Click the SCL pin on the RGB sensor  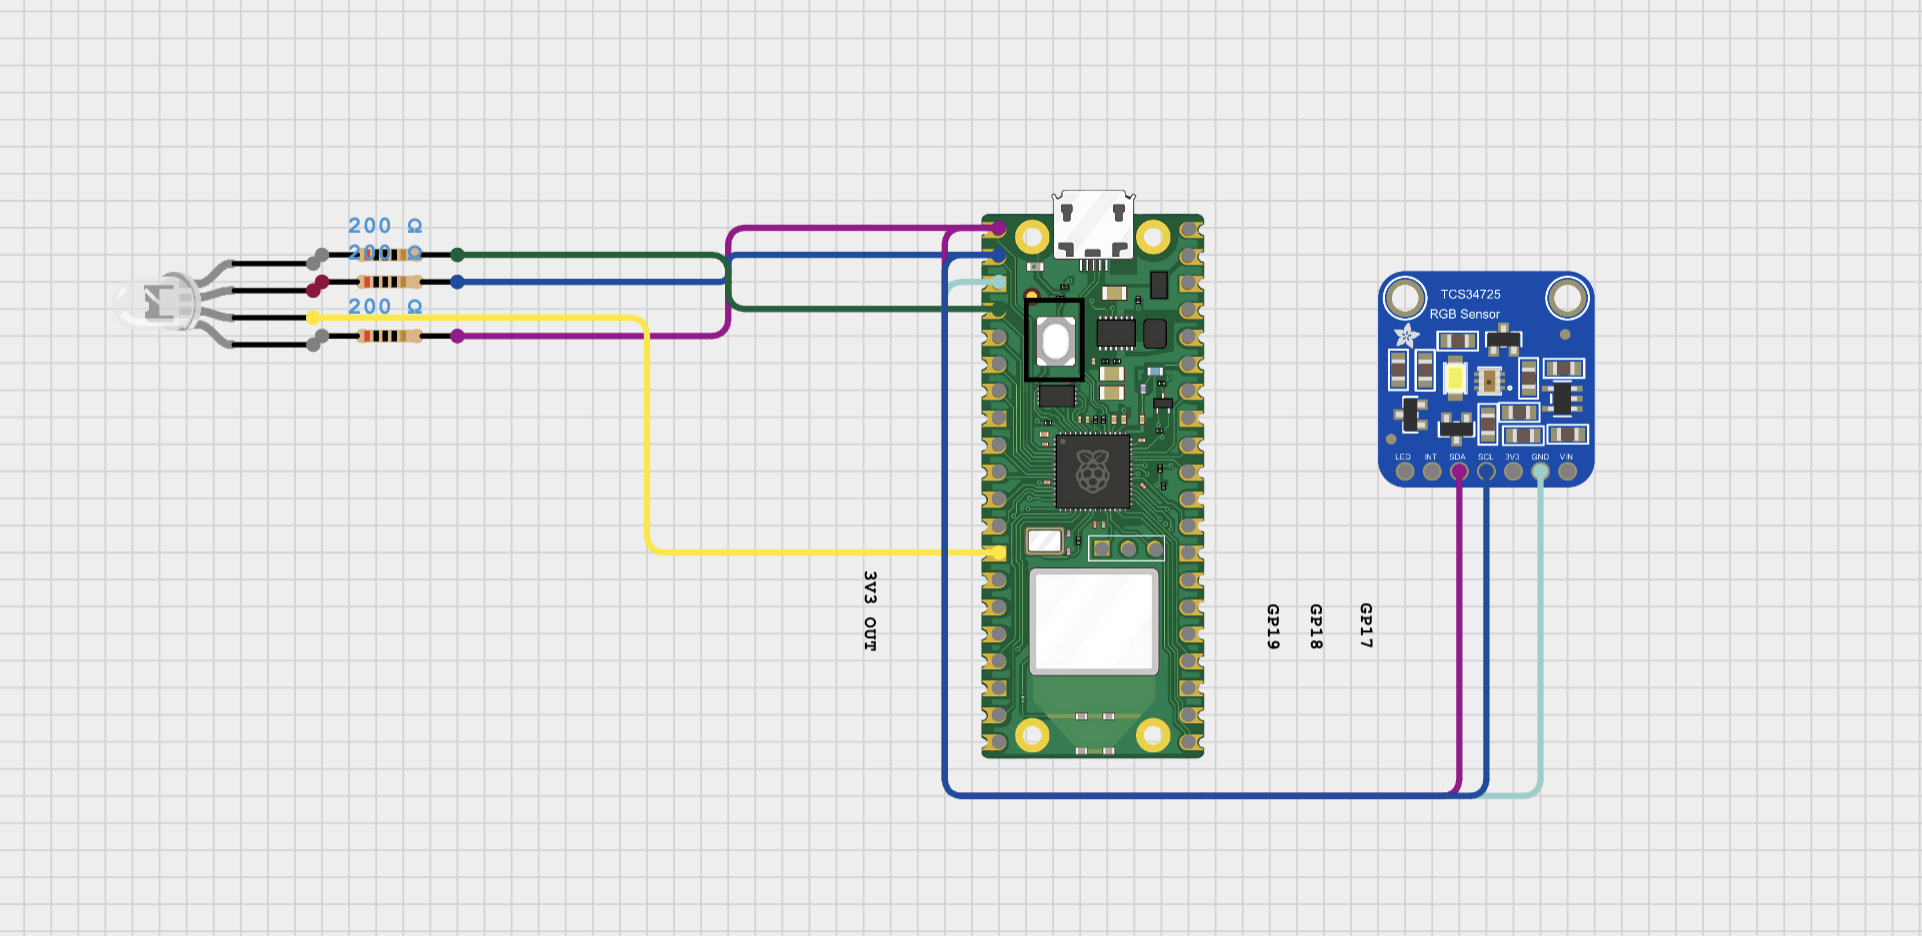click(1486, 470)
